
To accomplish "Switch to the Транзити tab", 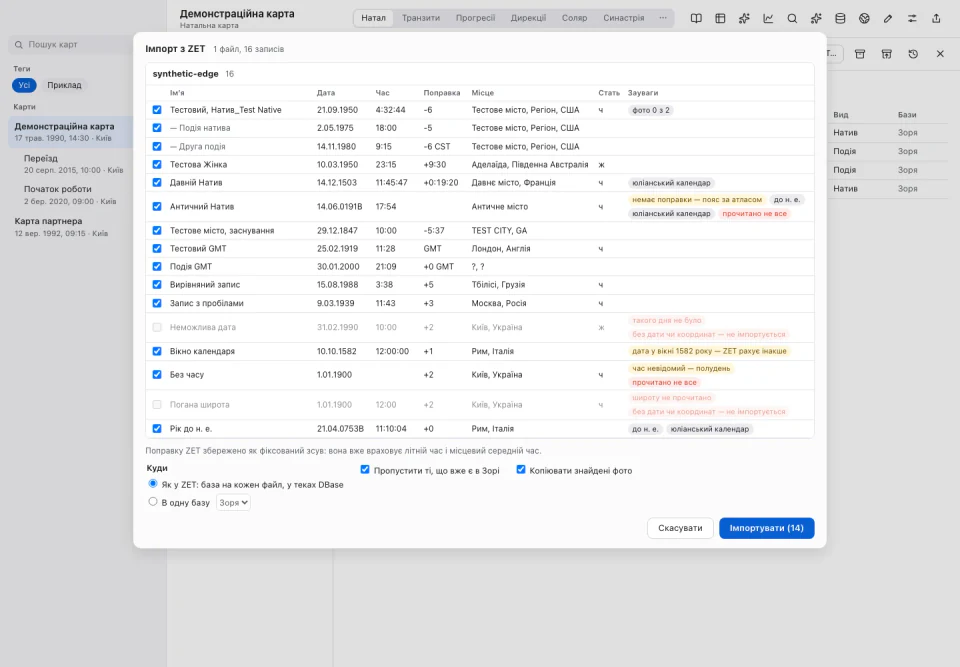I will (421, 18).
